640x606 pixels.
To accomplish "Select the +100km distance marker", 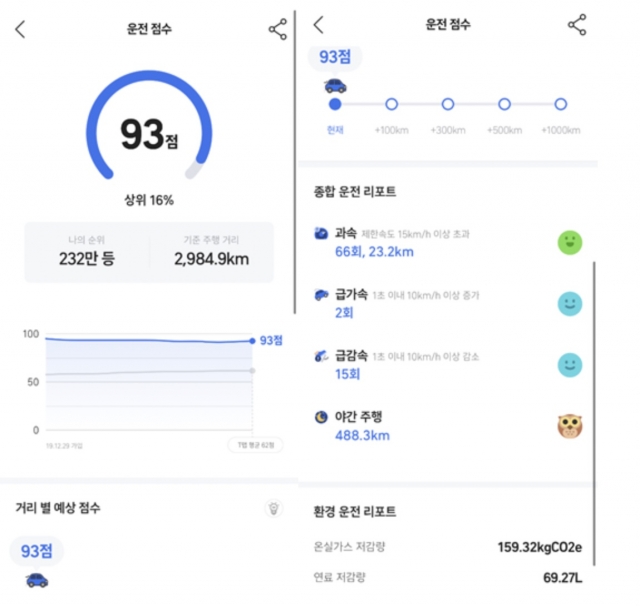I will [x=391, y=104].
